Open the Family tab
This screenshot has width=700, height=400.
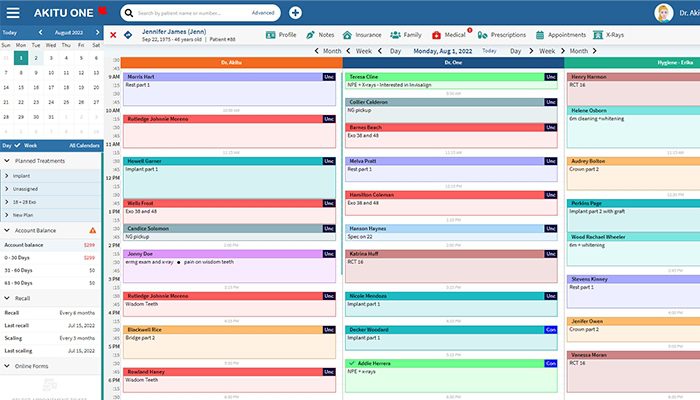pyautogui.click(x=406, y=35)
